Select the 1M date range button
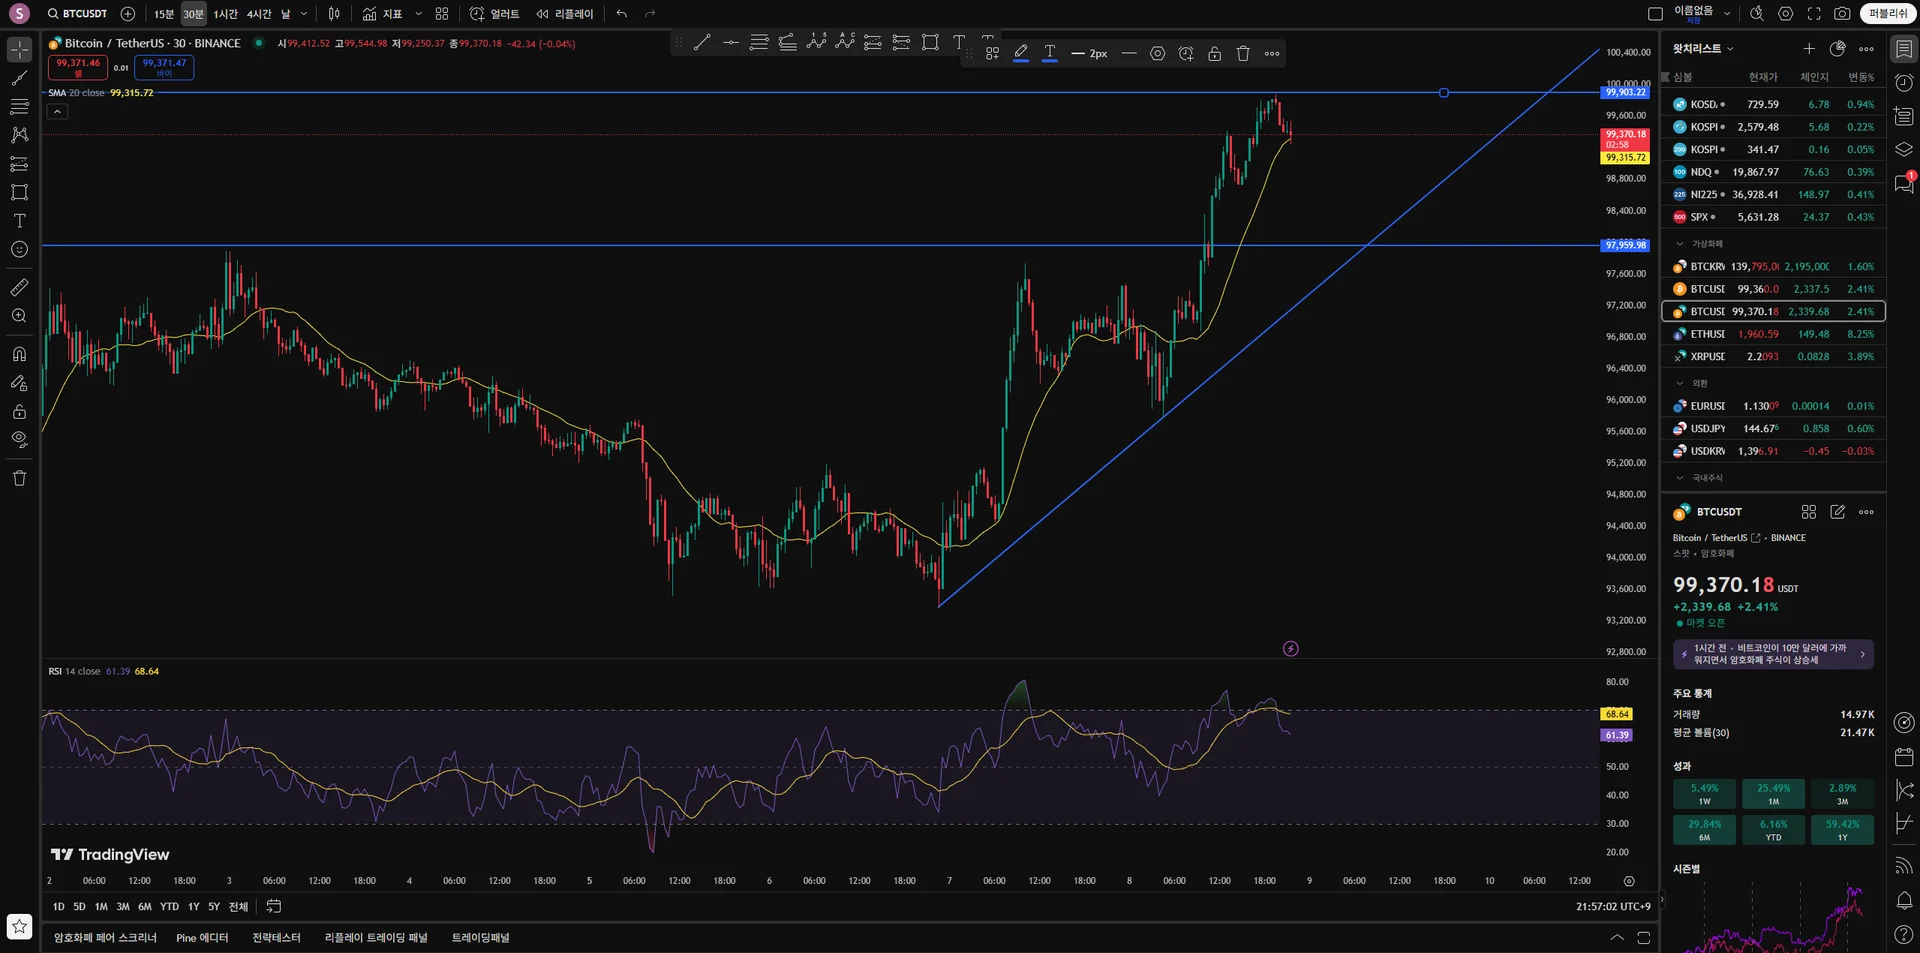1920x953 pixels. pyautogui.click(x=101, y=907)
